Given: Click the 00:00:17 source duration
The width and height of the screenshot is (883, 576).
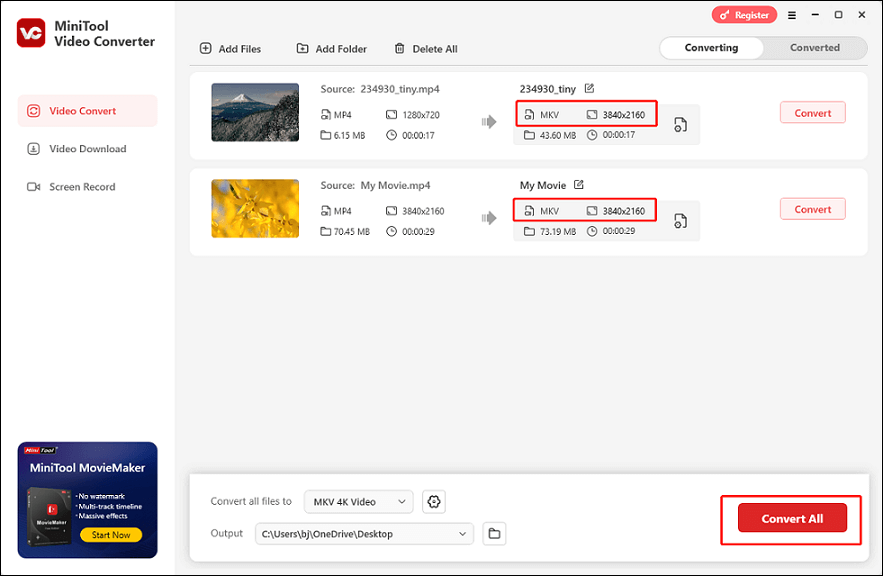Looking at the screenshot, I should 411,135.
